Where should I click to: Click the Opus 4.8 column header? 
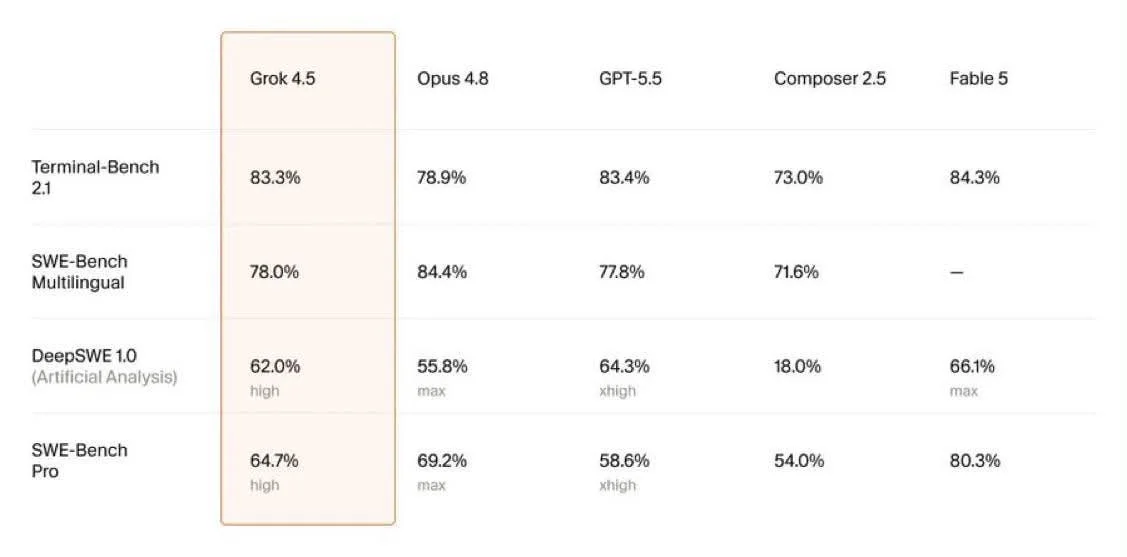point(453,79)
